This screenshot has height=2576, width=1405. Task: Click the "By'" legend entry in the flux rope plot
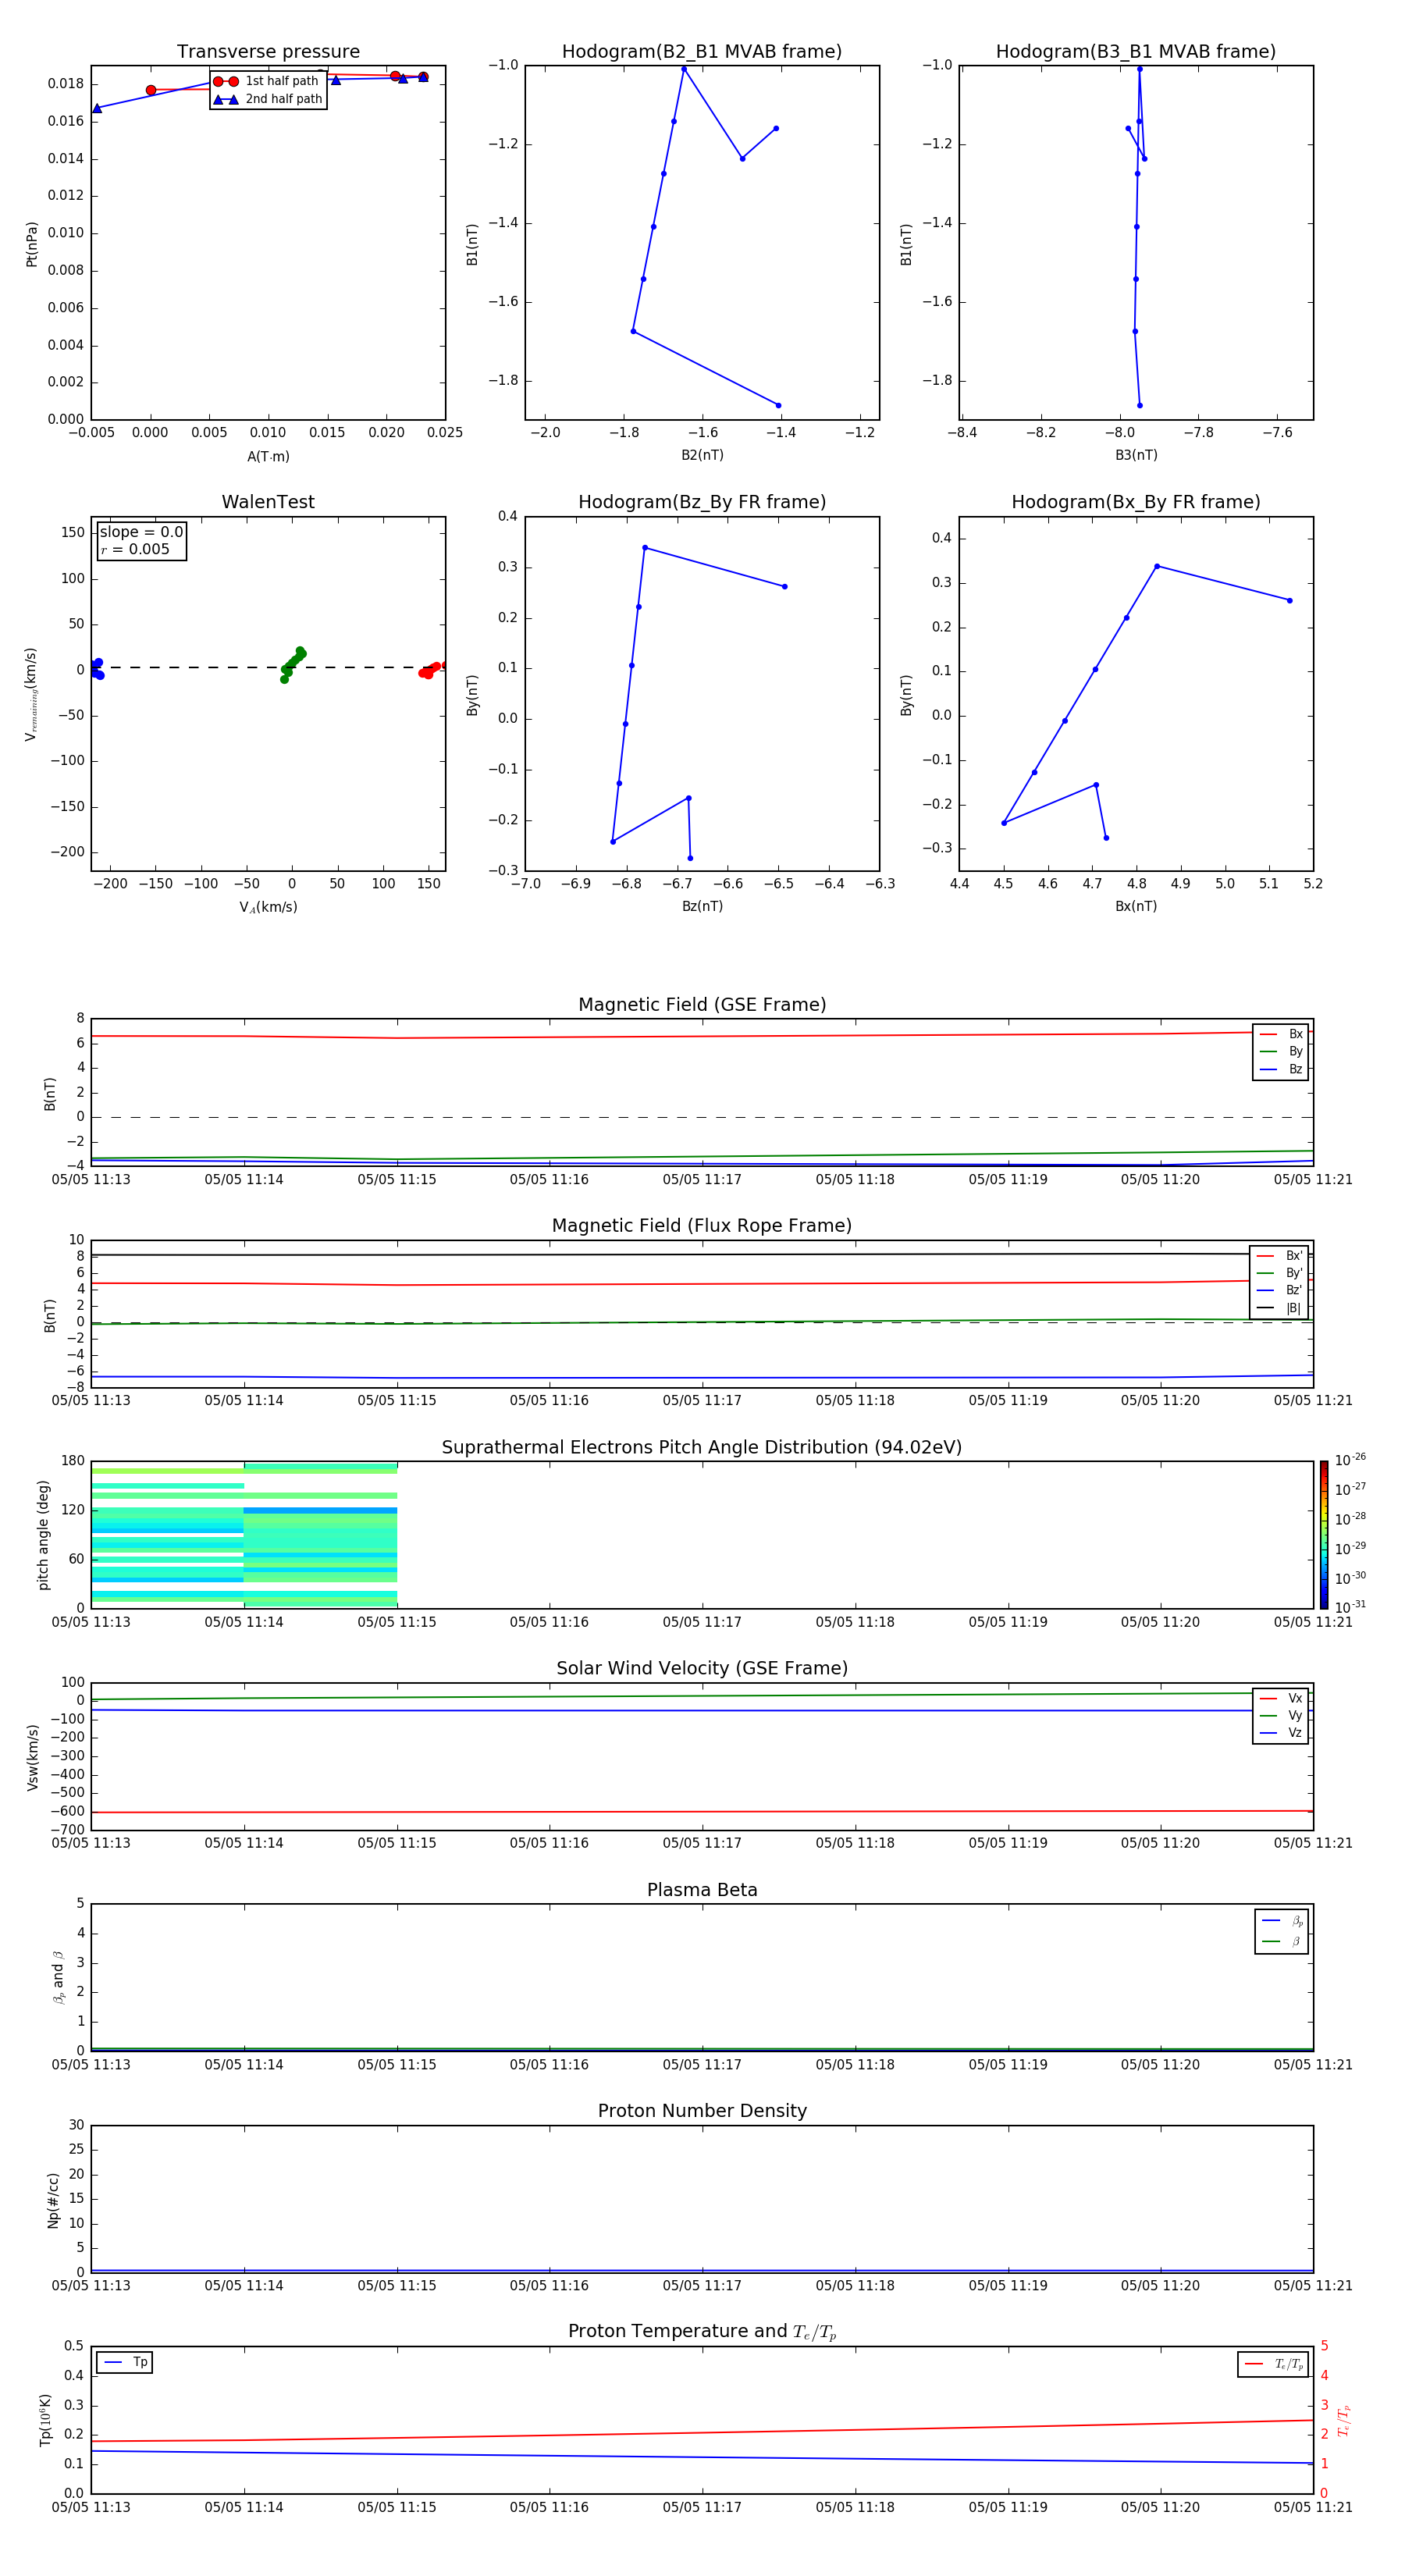pos(1279,1273)
